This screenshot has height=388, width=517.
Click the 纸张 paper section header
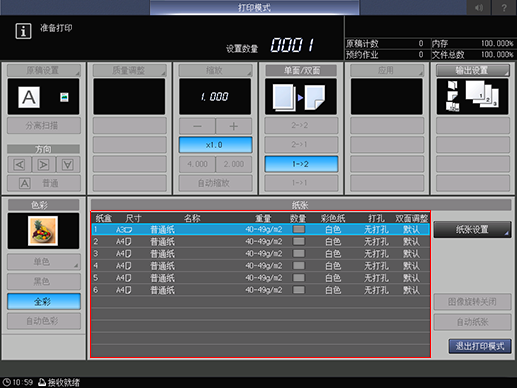[x=300, y=205]
